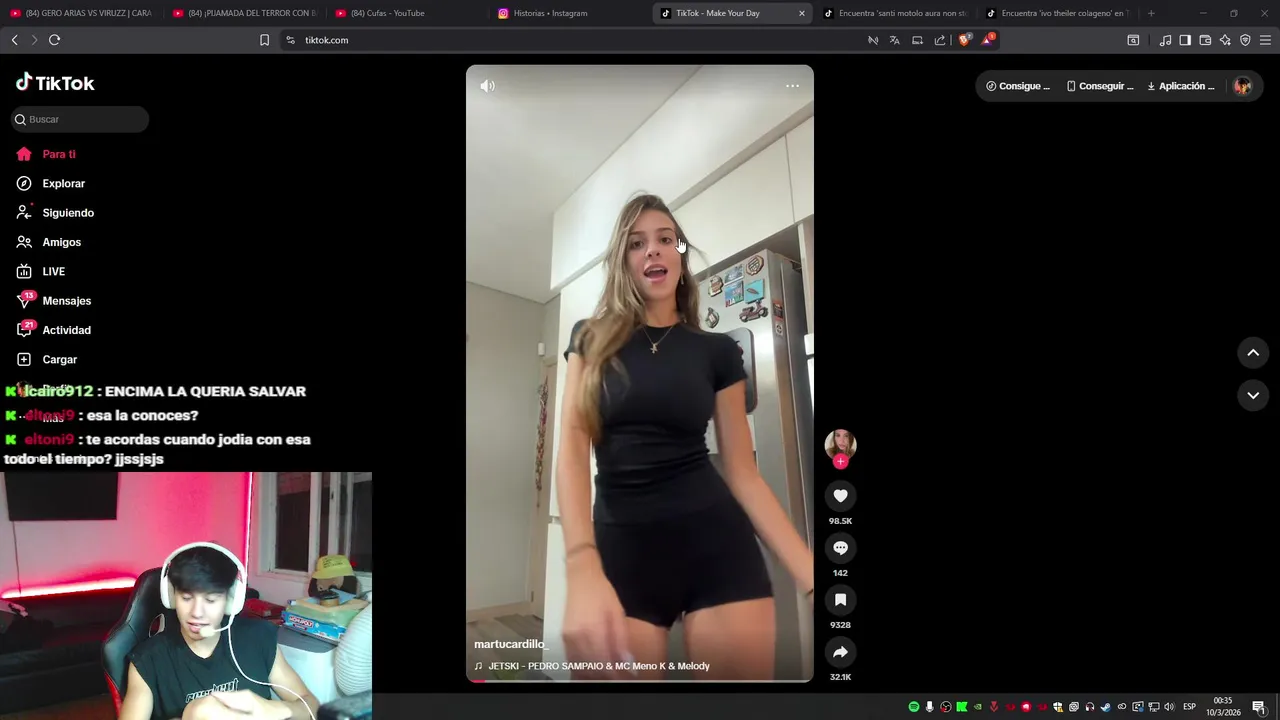Screen dimensions: 1280x720
Task: Open the Leo AI sparkle icon
Action: (x=1225, y=40)
